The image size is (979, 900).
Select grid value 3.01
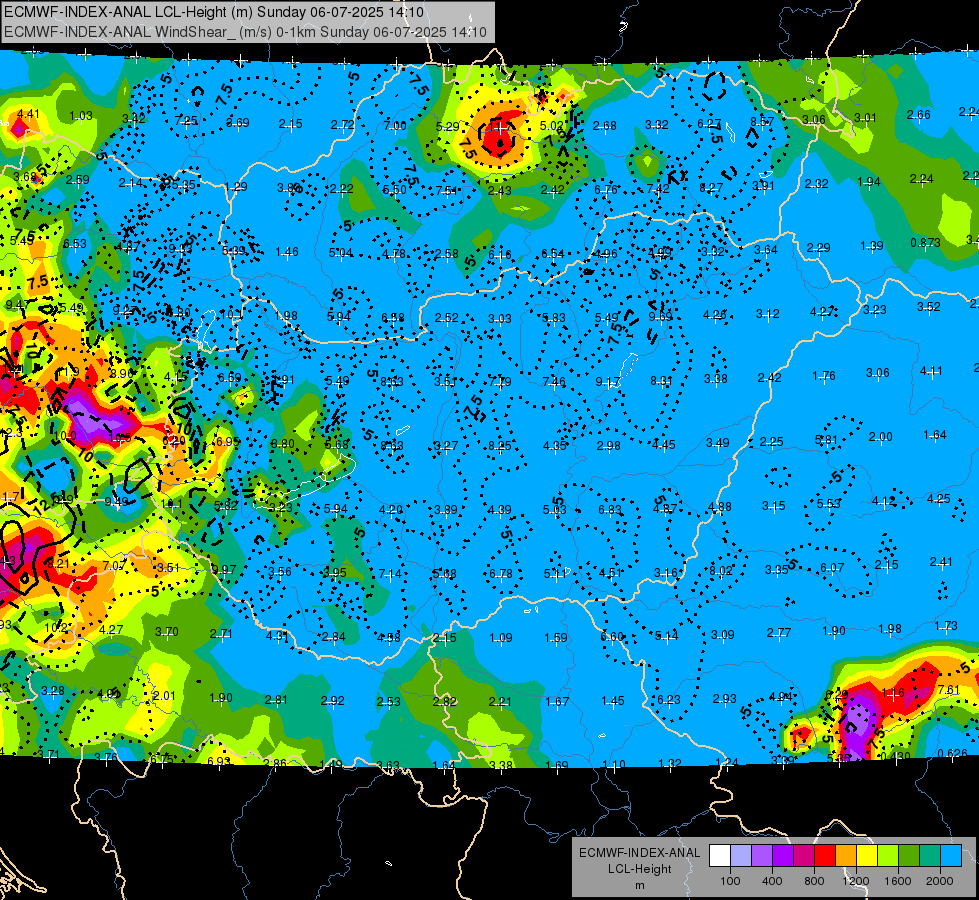tap(865, 117)
